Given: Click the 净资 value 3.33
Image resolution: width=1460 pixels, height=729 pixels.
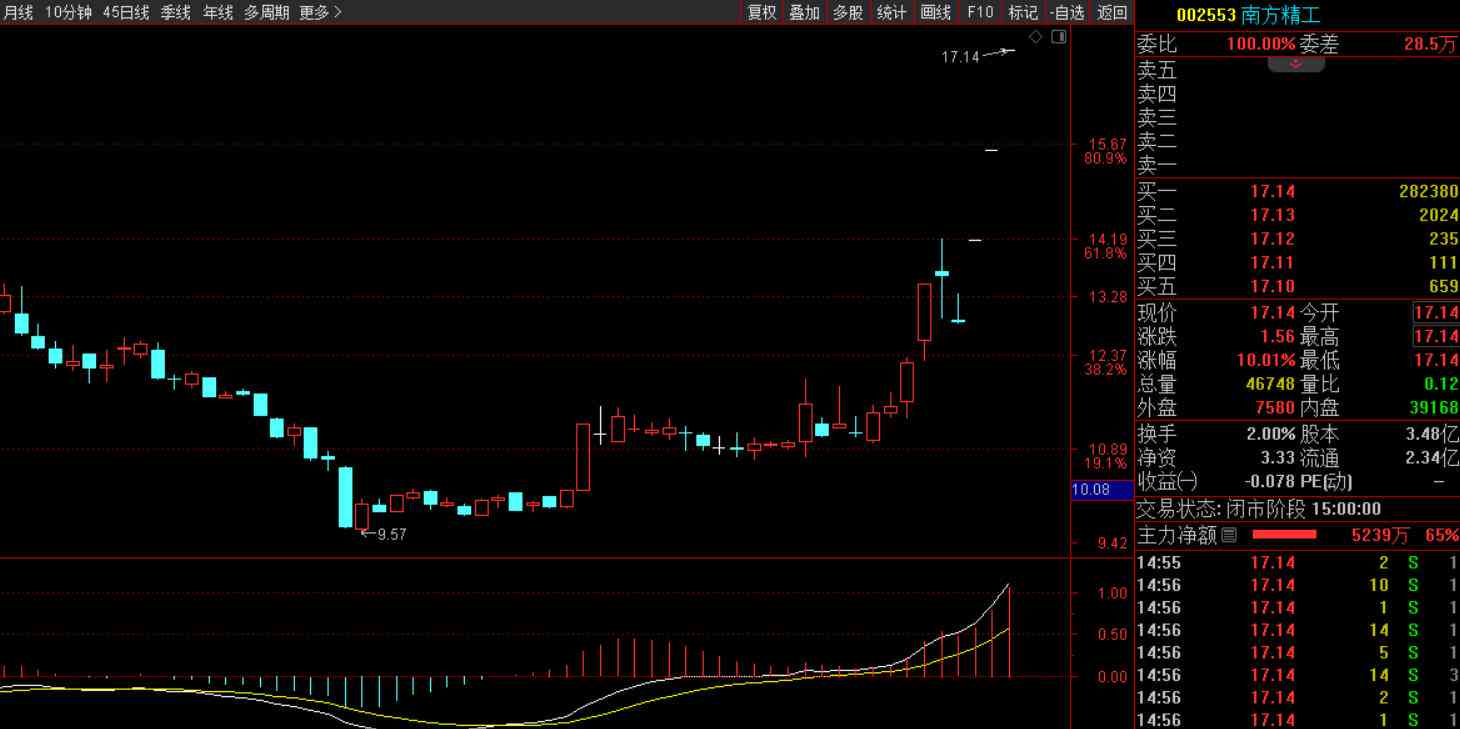Looking at the screenshot, I should coord(1278,458).
